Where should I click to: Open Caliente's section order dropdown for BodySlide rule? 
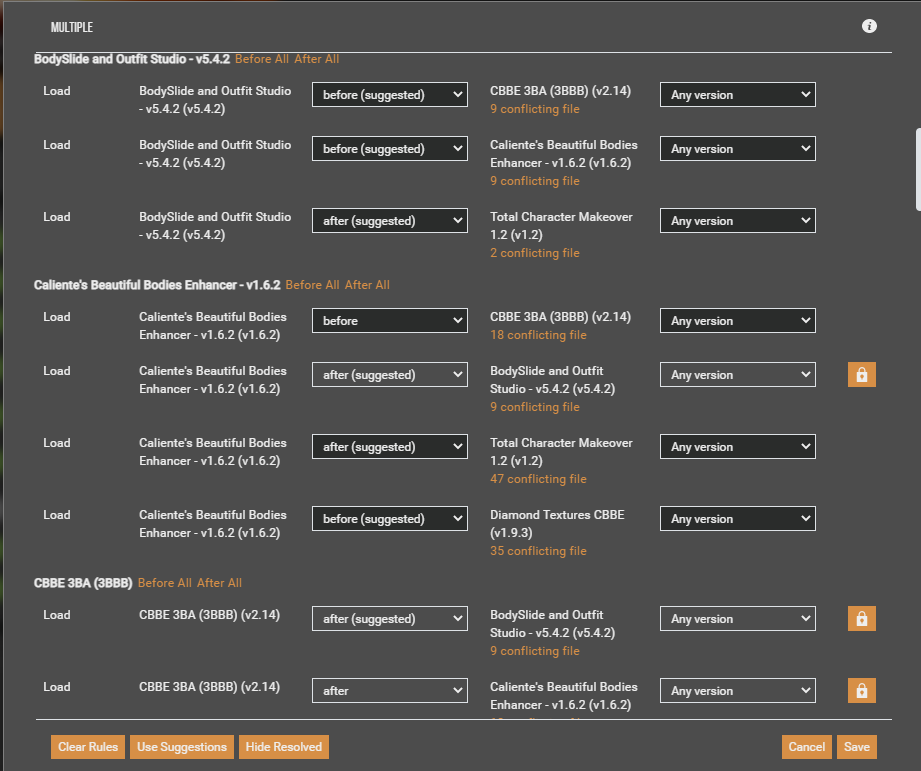(x=390, y=375)
